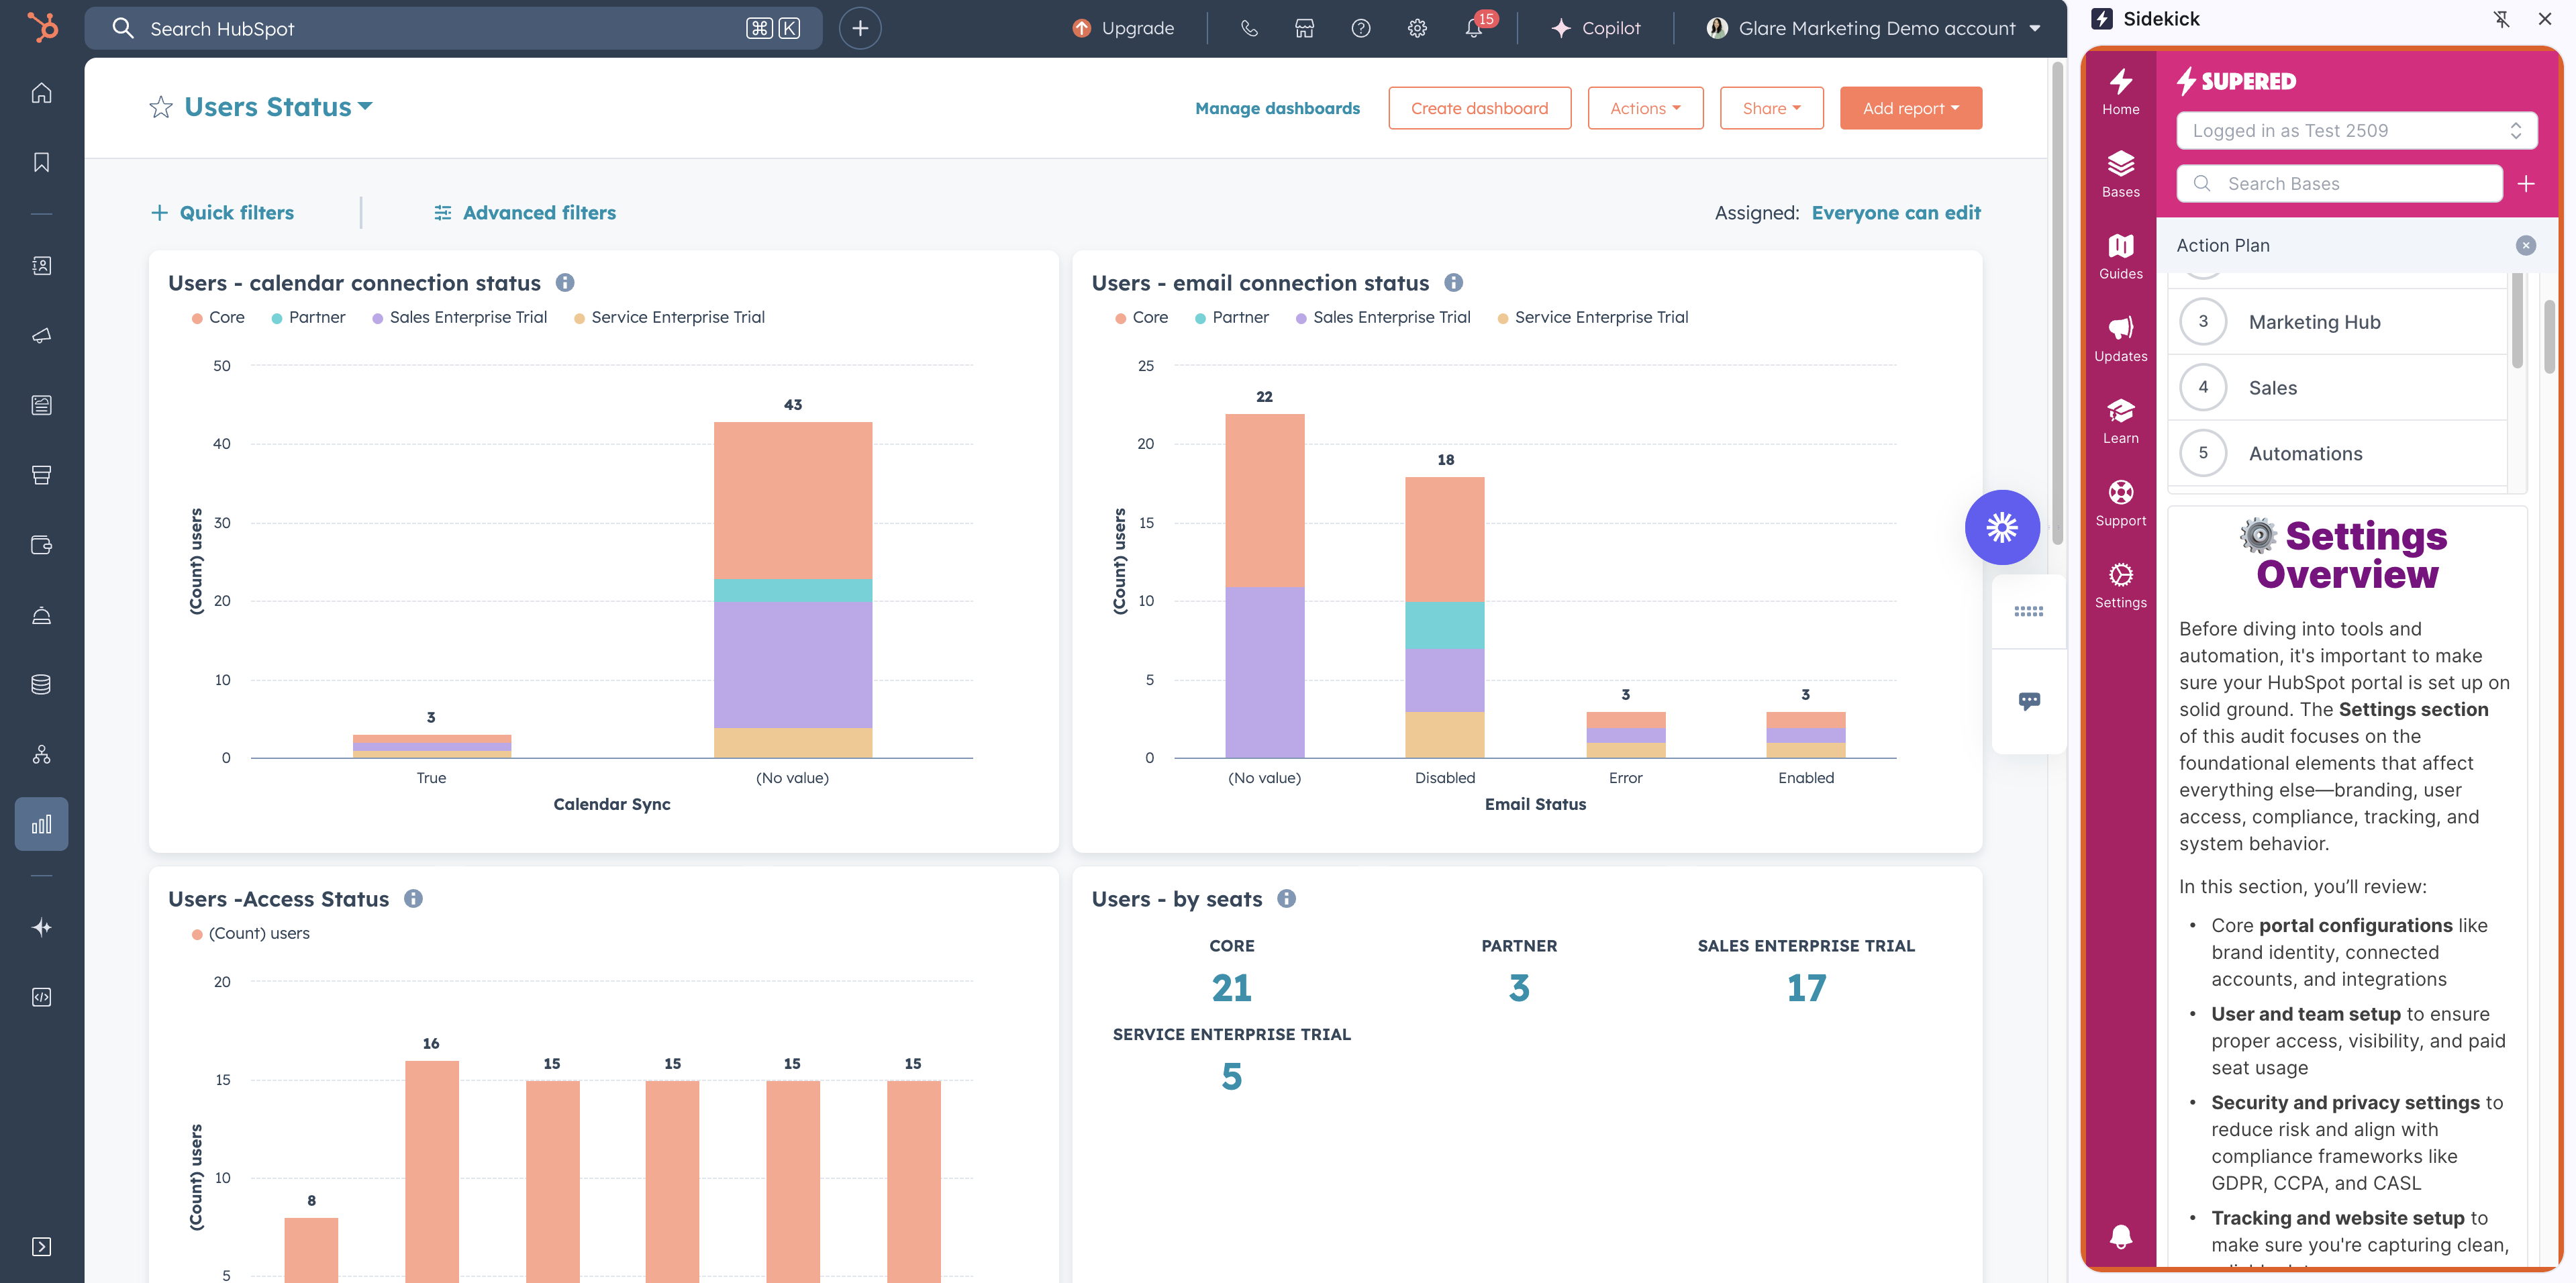This screenshot has width=2576, height=1283.
Task: Unpin the Sidekick panel
Action: 2501,19
